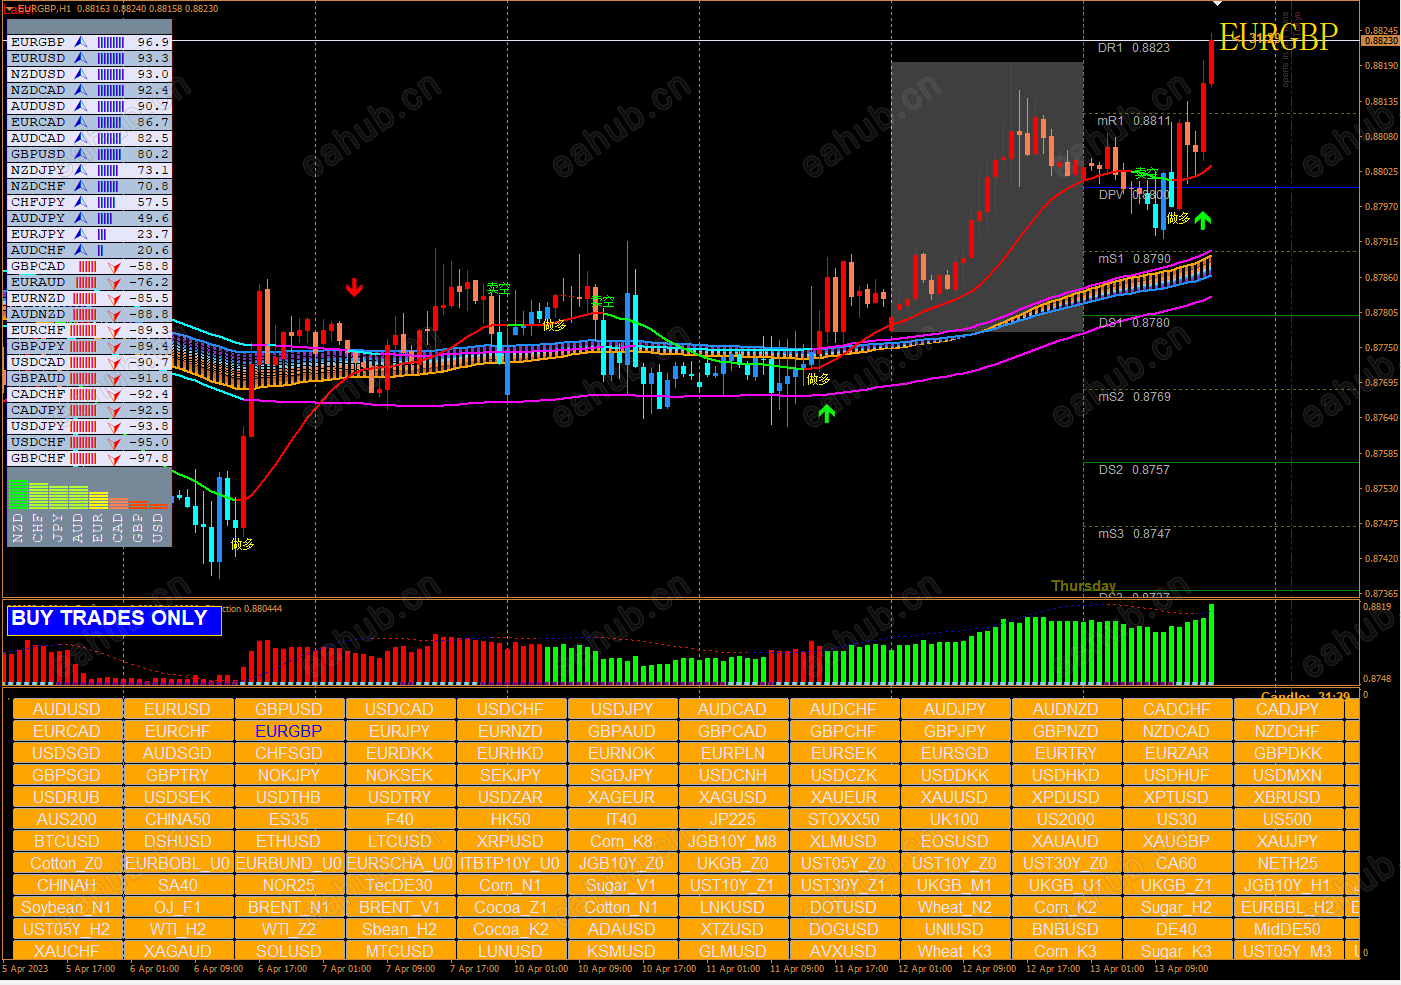Select the Soybean_N1 symbol button
1401x985 pixels.
67,907
